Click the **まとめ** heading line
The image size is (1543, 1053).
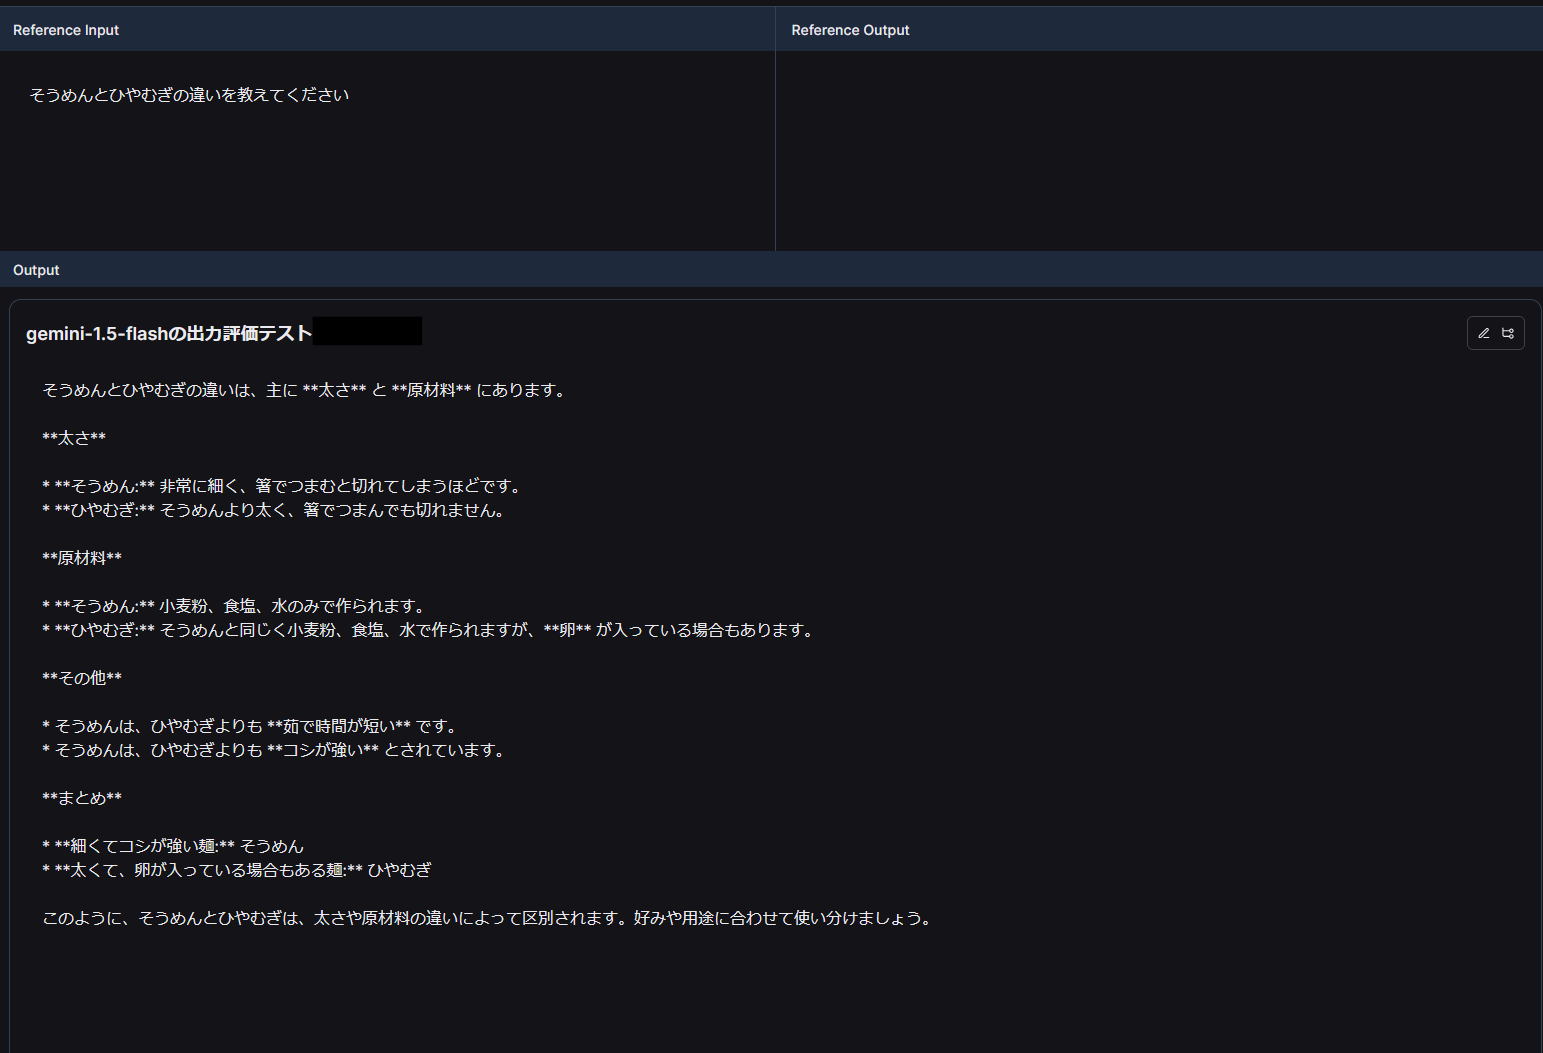tap(82, 798)
